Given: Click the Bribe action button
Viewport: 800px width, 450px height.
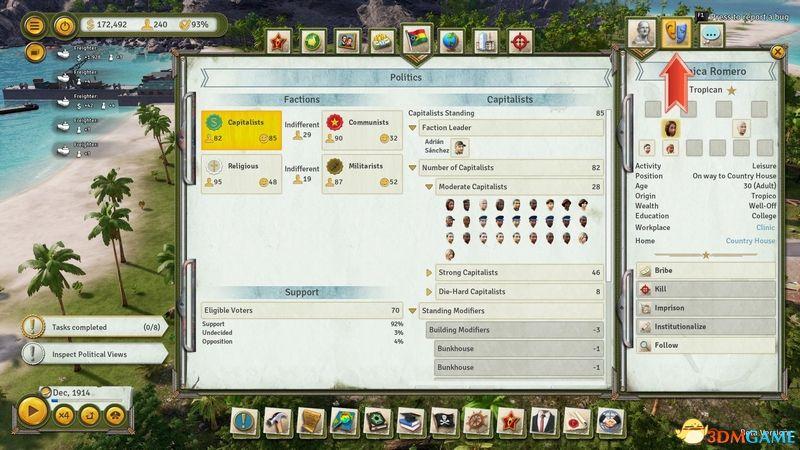Looking at the screenshot, I should point(706,270).
